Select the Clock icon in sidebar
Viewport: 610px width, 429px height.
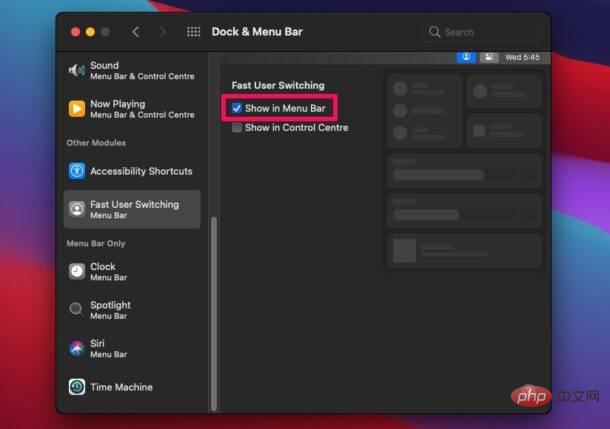[x=77, y=272]
